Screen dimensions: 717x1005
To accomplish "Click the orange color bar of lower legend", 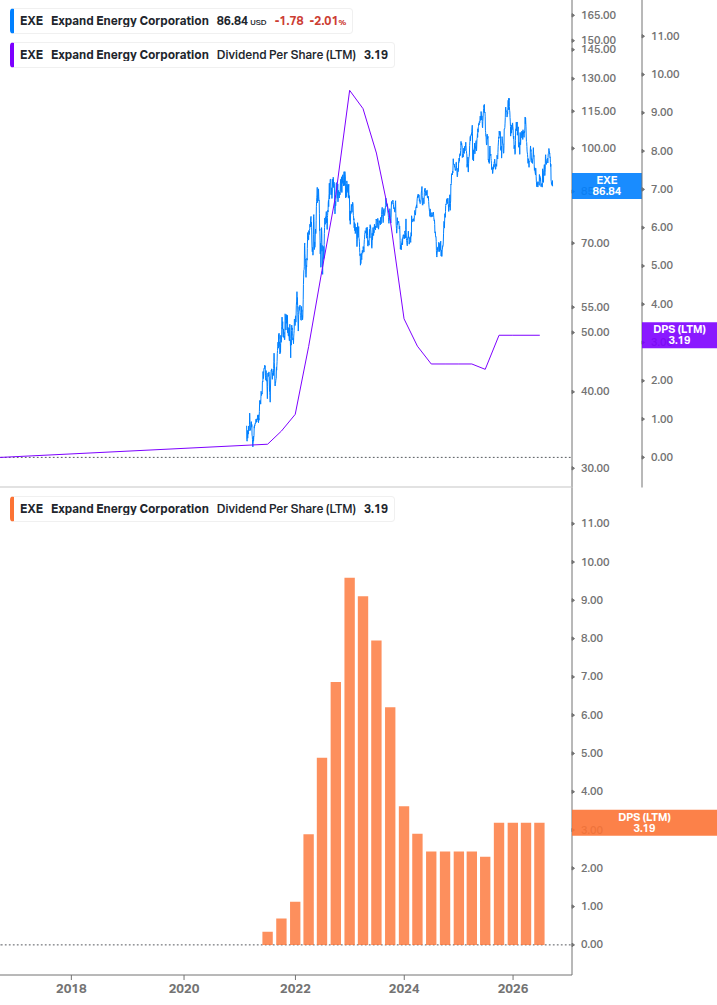I will pyautogui.click(x=12, y=509).
